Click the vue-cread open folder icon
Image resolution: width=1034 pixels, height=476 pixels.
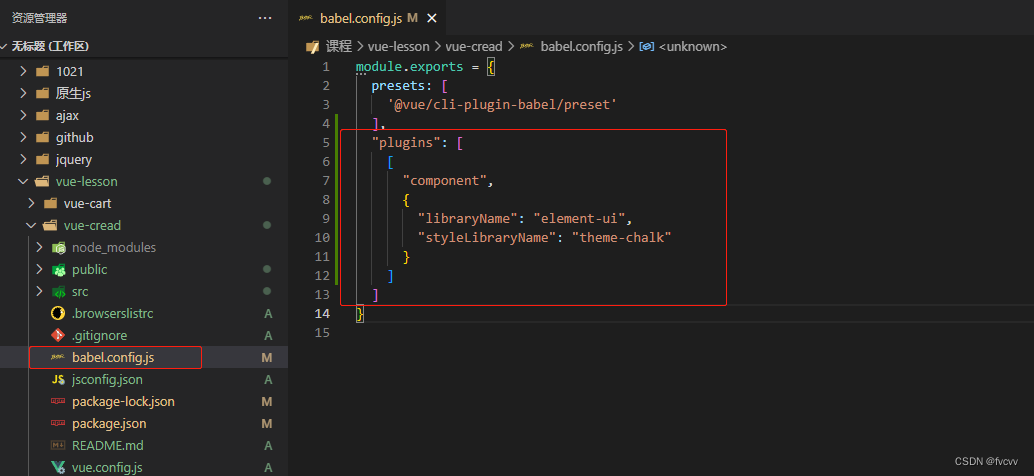pyautogui.click(x=51, y=225)
